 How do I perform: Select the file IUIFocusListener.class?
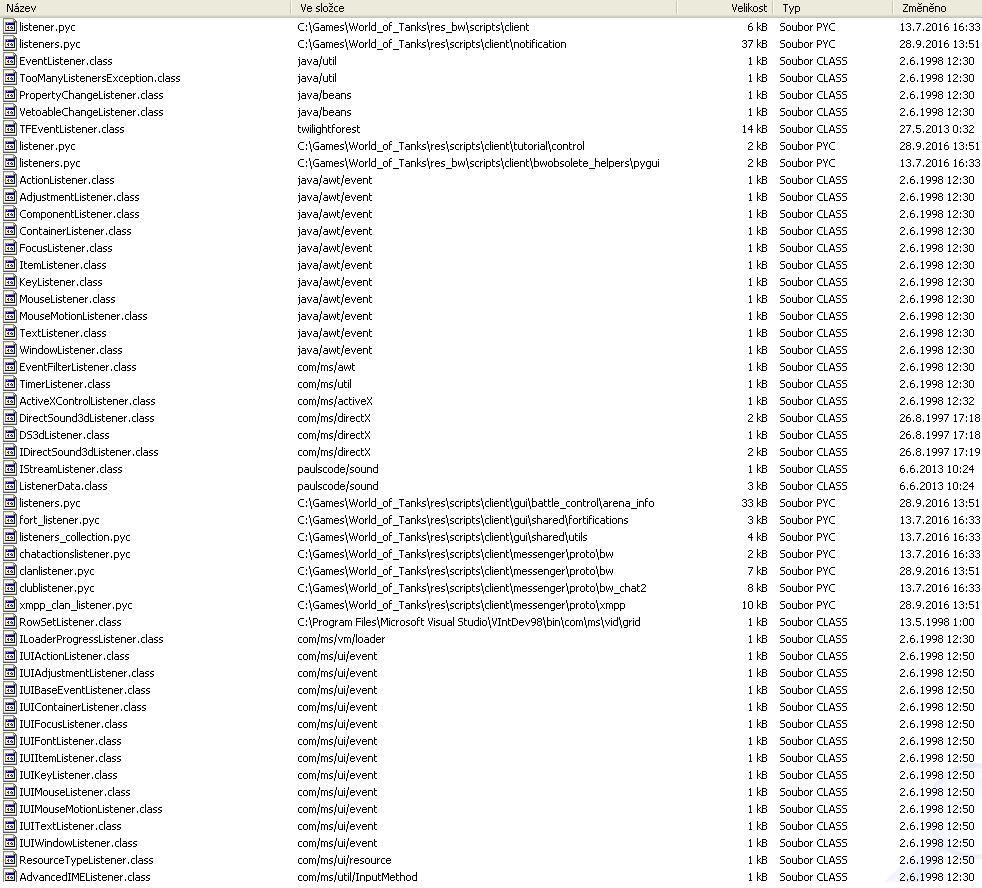[x=73, y=724]
